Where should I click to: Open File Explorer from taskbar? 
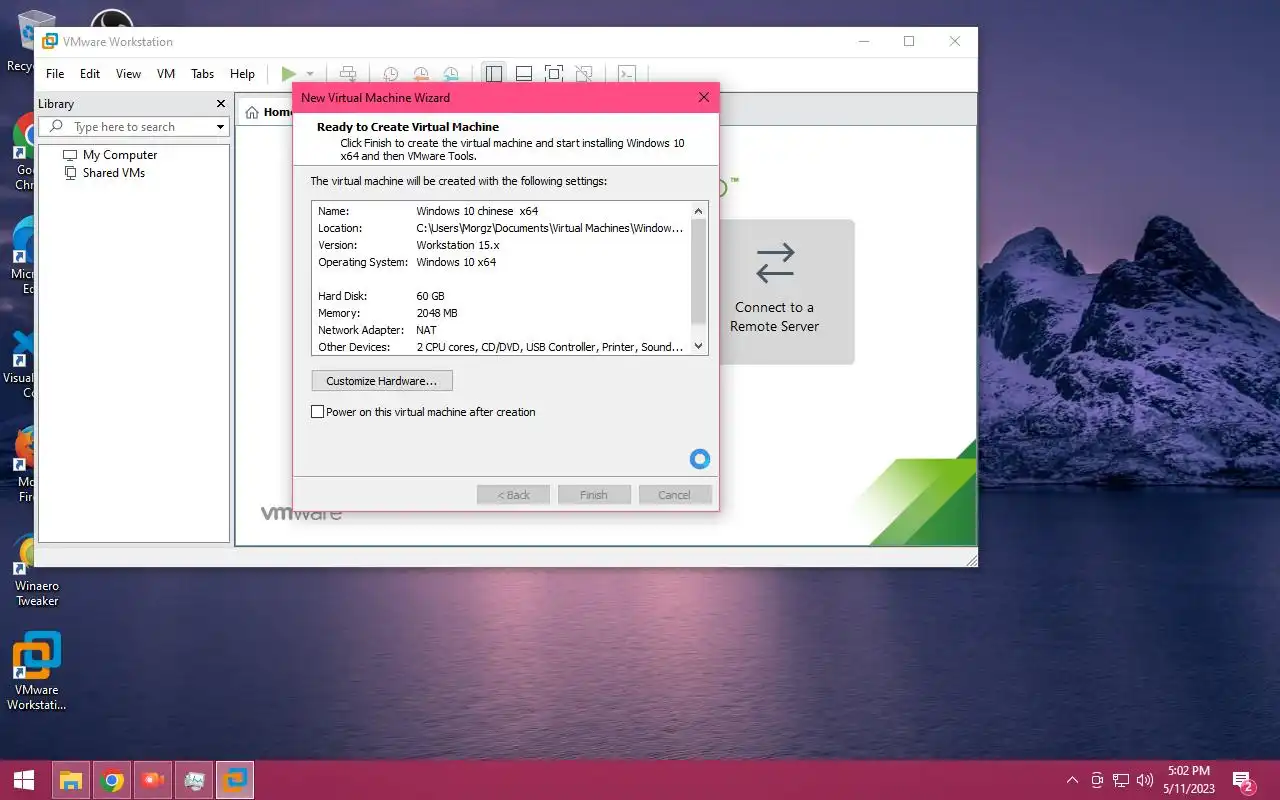point(70,780)
